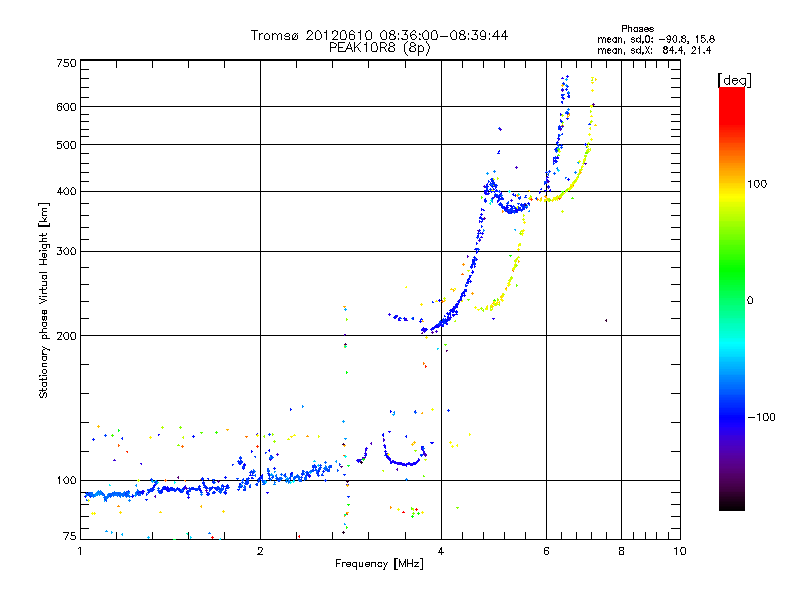Click the '100' colorbar tick label
The width and height of the screenshot is (800, 600).
(757, 184)
